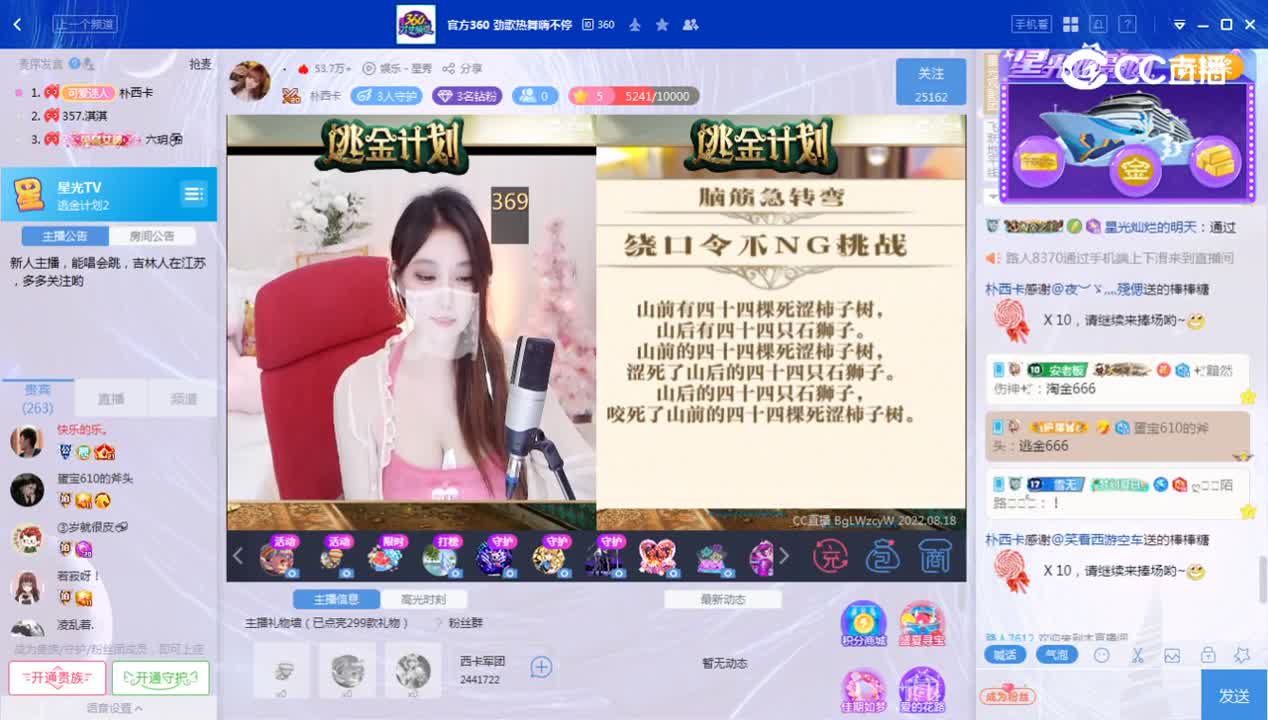Click the 成为粉丝 become fan button
1268x720 pixels.
point(1007,696)
